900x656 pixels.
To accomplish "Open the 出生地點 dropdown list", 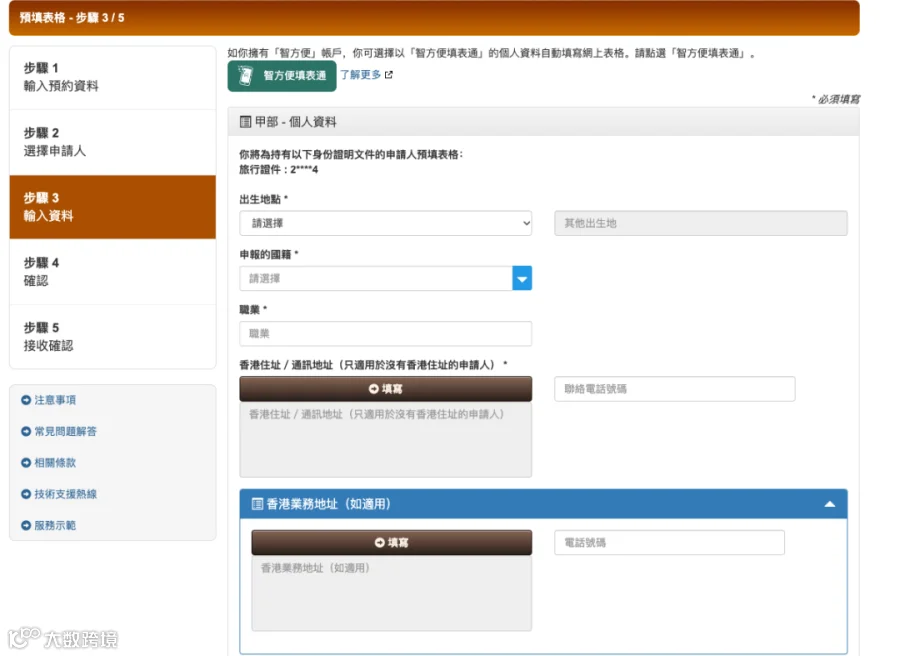I will click(x=385, y=223).
